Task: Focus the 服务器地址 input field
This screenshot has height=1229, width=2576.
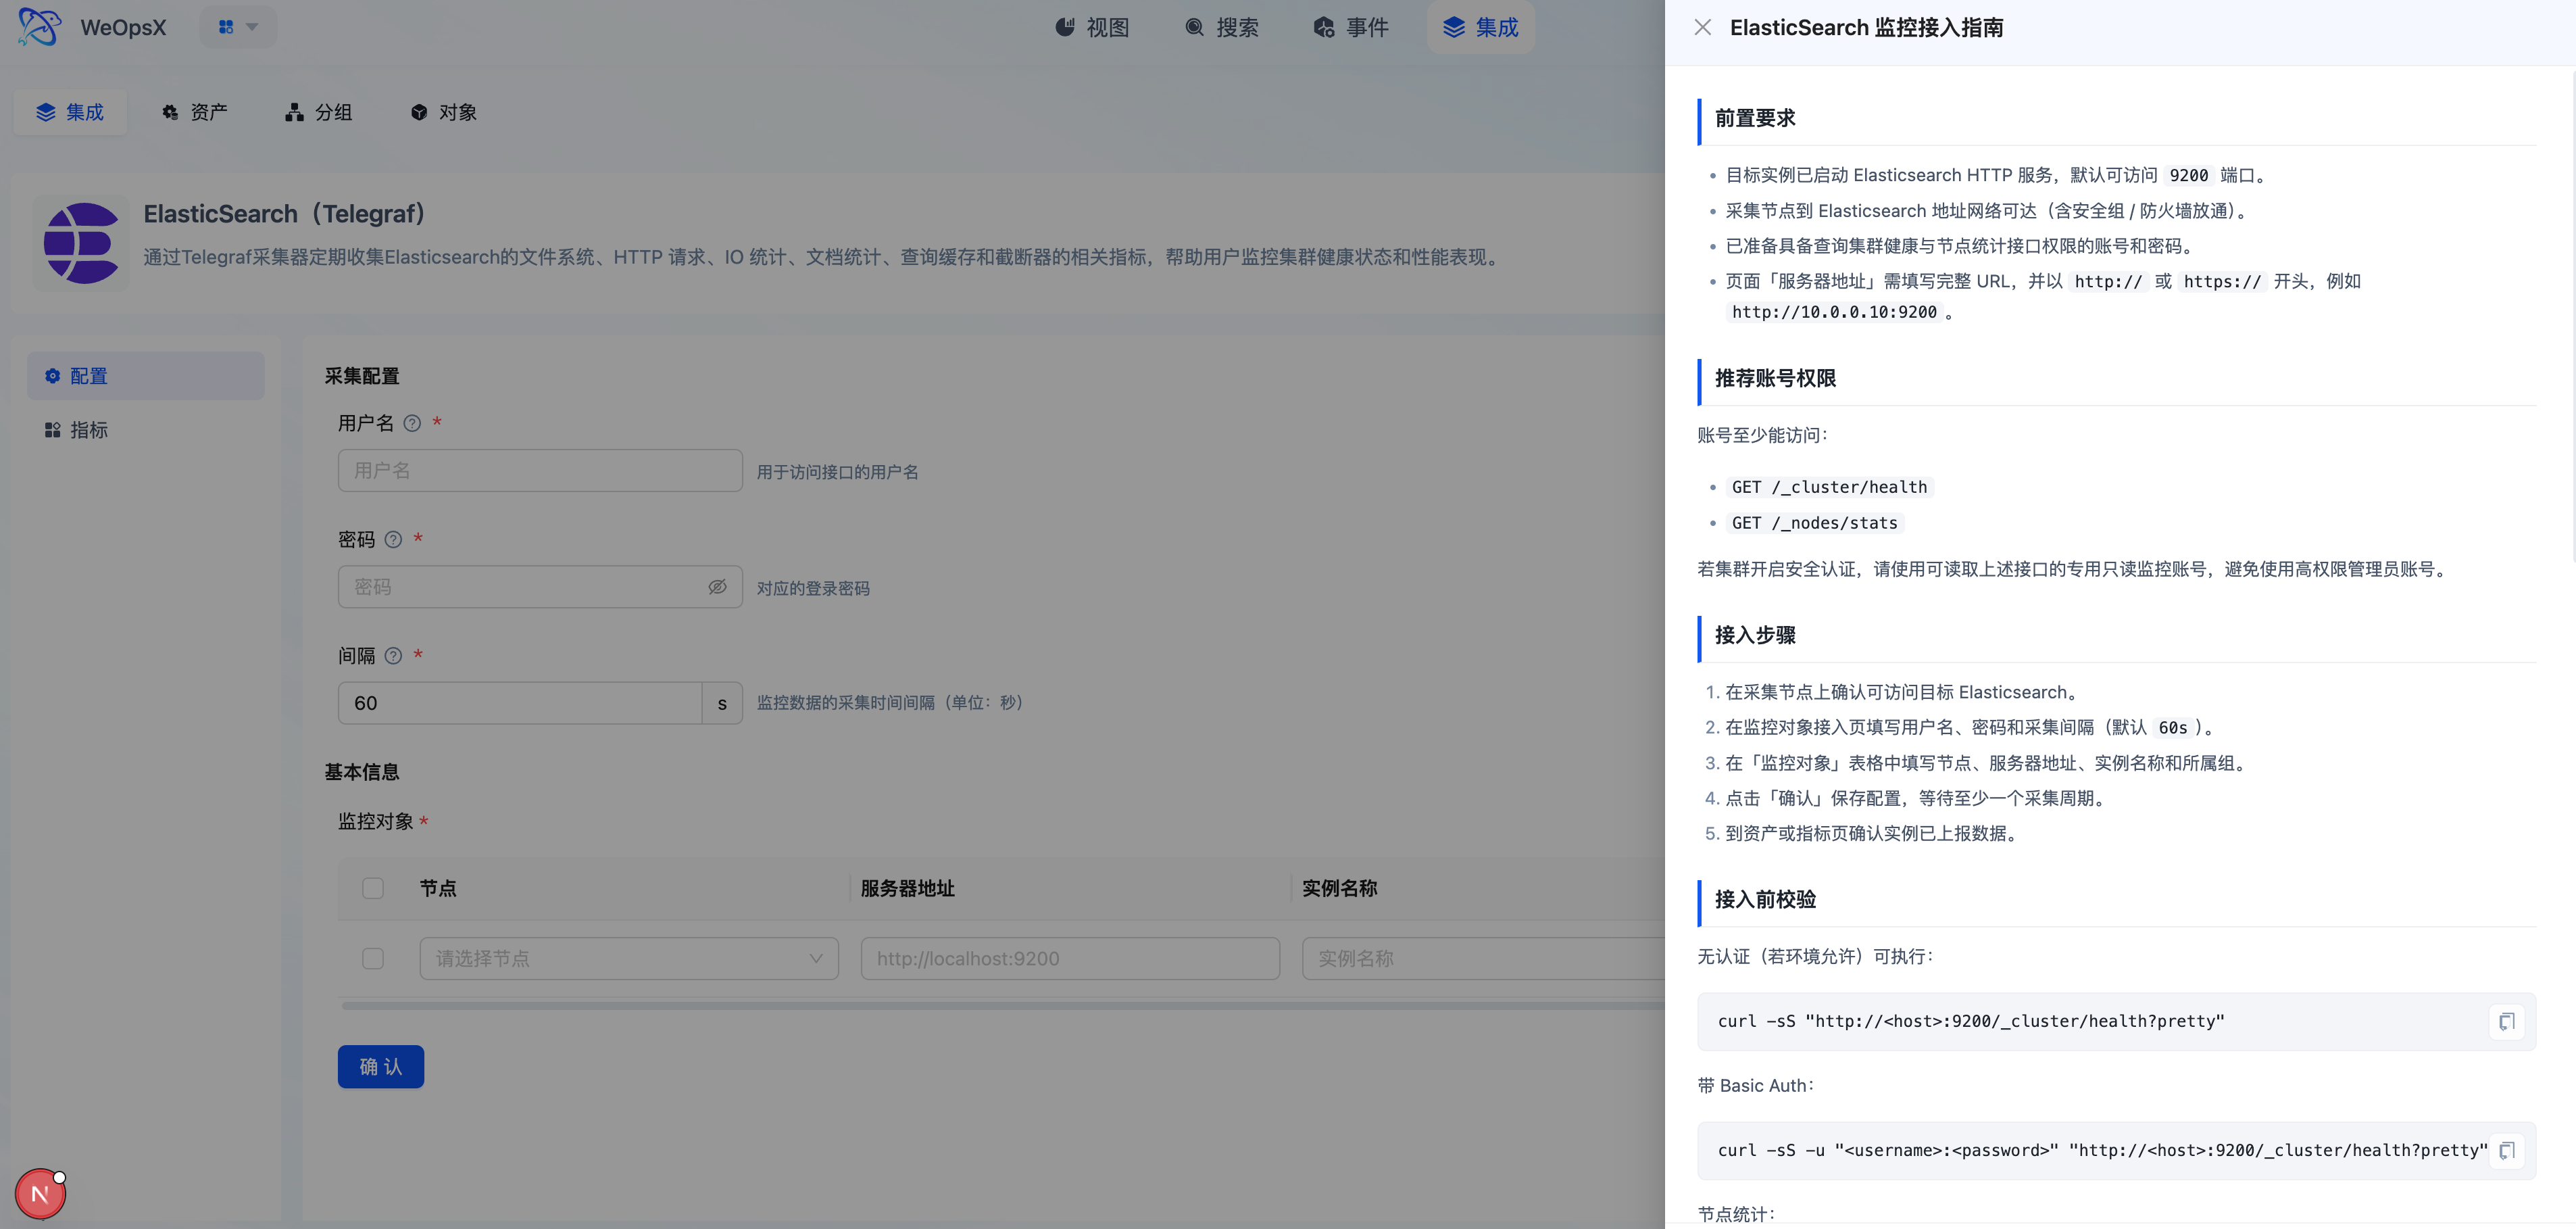Action: (x=1070, y=958)
